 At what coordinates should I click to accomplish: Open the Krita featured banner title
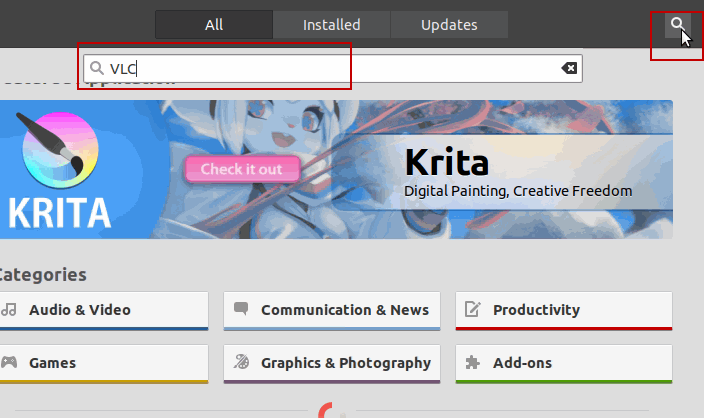point(447,162)
